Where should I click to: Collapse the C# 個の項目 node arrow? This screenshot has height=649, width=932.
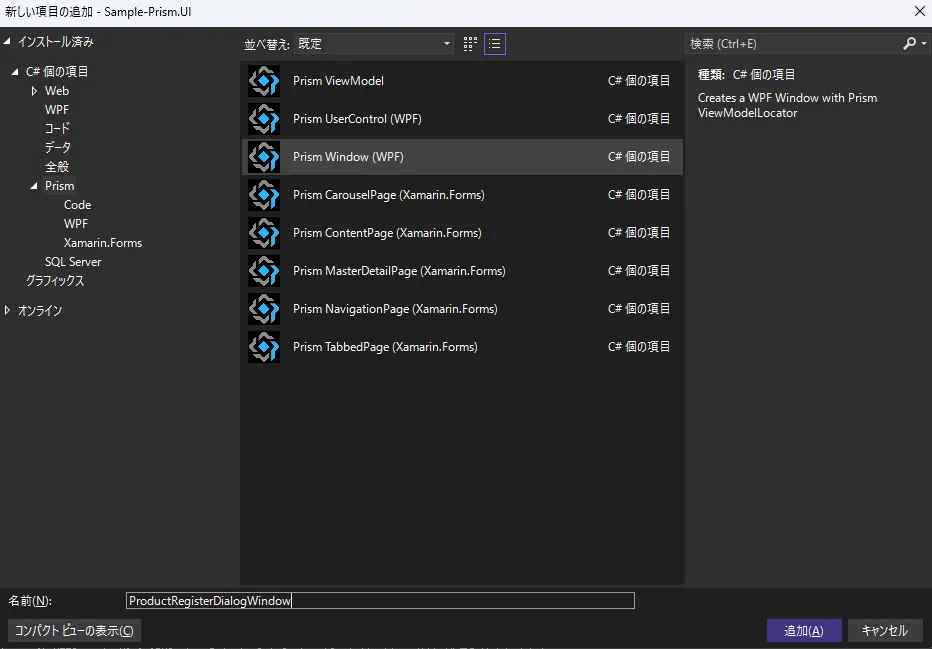(x=15, y=72)
